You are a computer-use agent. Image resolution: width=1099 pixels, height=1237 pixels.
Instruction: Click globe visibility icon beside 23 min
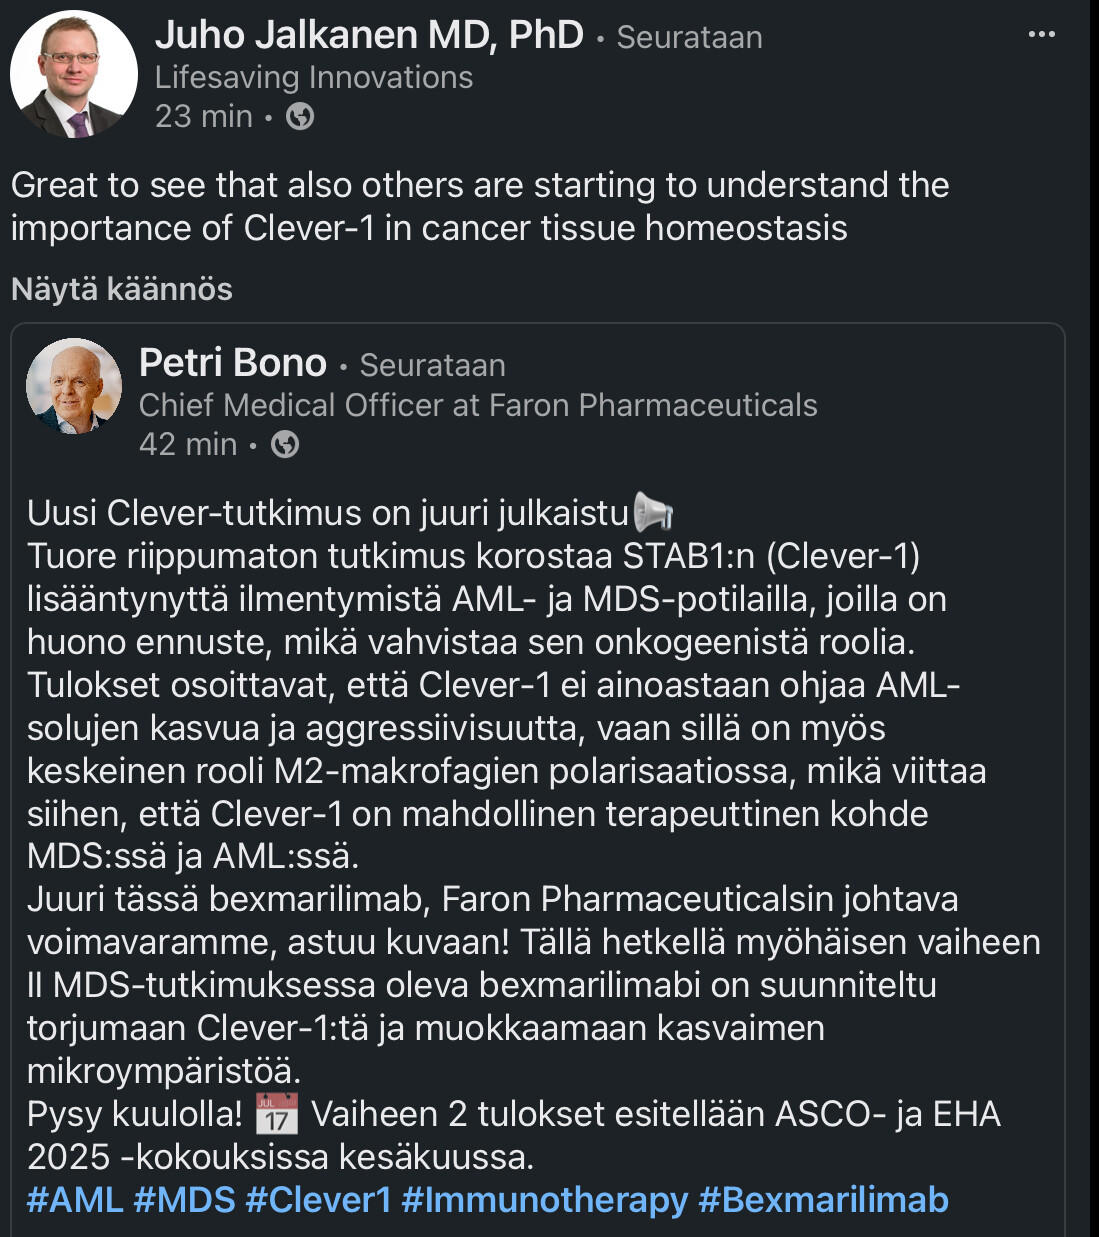[x=300, y=117]
